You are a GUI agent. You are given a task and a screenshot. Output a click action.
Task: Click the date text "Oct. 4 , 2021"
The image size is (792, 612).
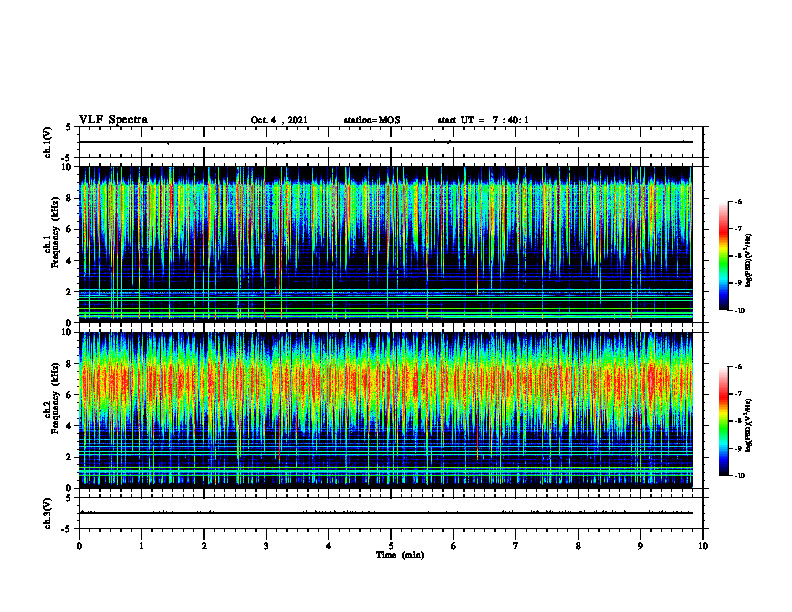coord(279,120)
